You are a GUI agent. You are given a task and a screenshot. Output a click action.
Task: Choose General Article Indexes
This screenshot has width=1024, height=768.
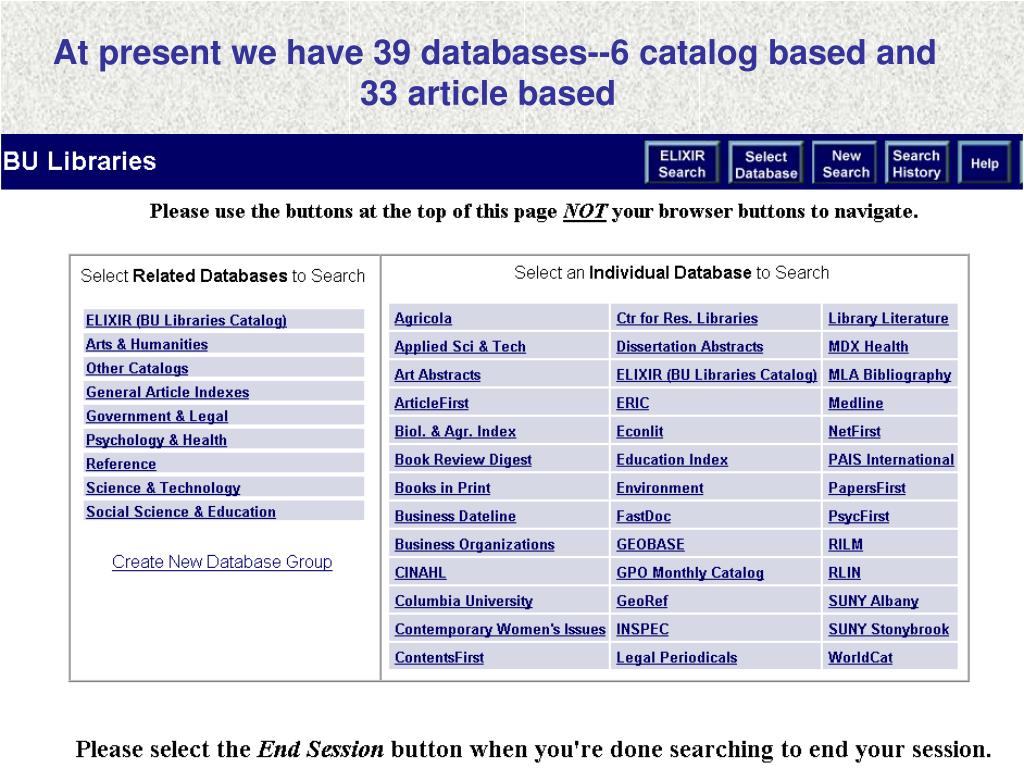(167, 392)
